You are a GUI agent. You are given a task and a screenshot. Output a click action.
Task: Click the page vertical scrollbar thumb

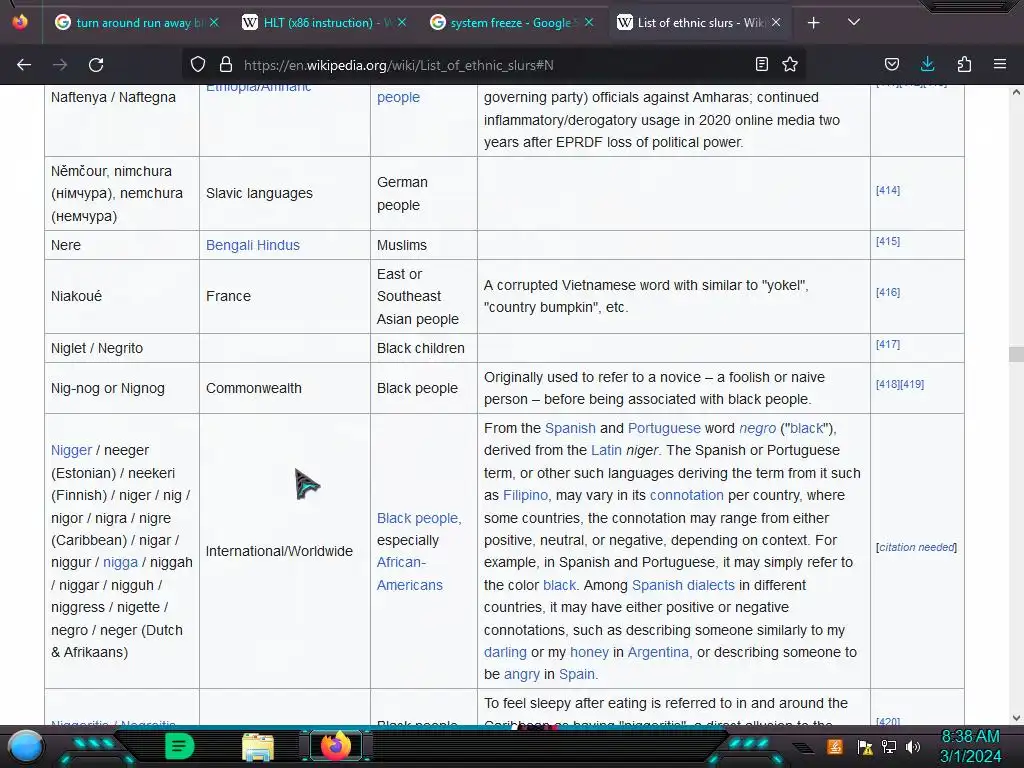tap(1016, 354)
